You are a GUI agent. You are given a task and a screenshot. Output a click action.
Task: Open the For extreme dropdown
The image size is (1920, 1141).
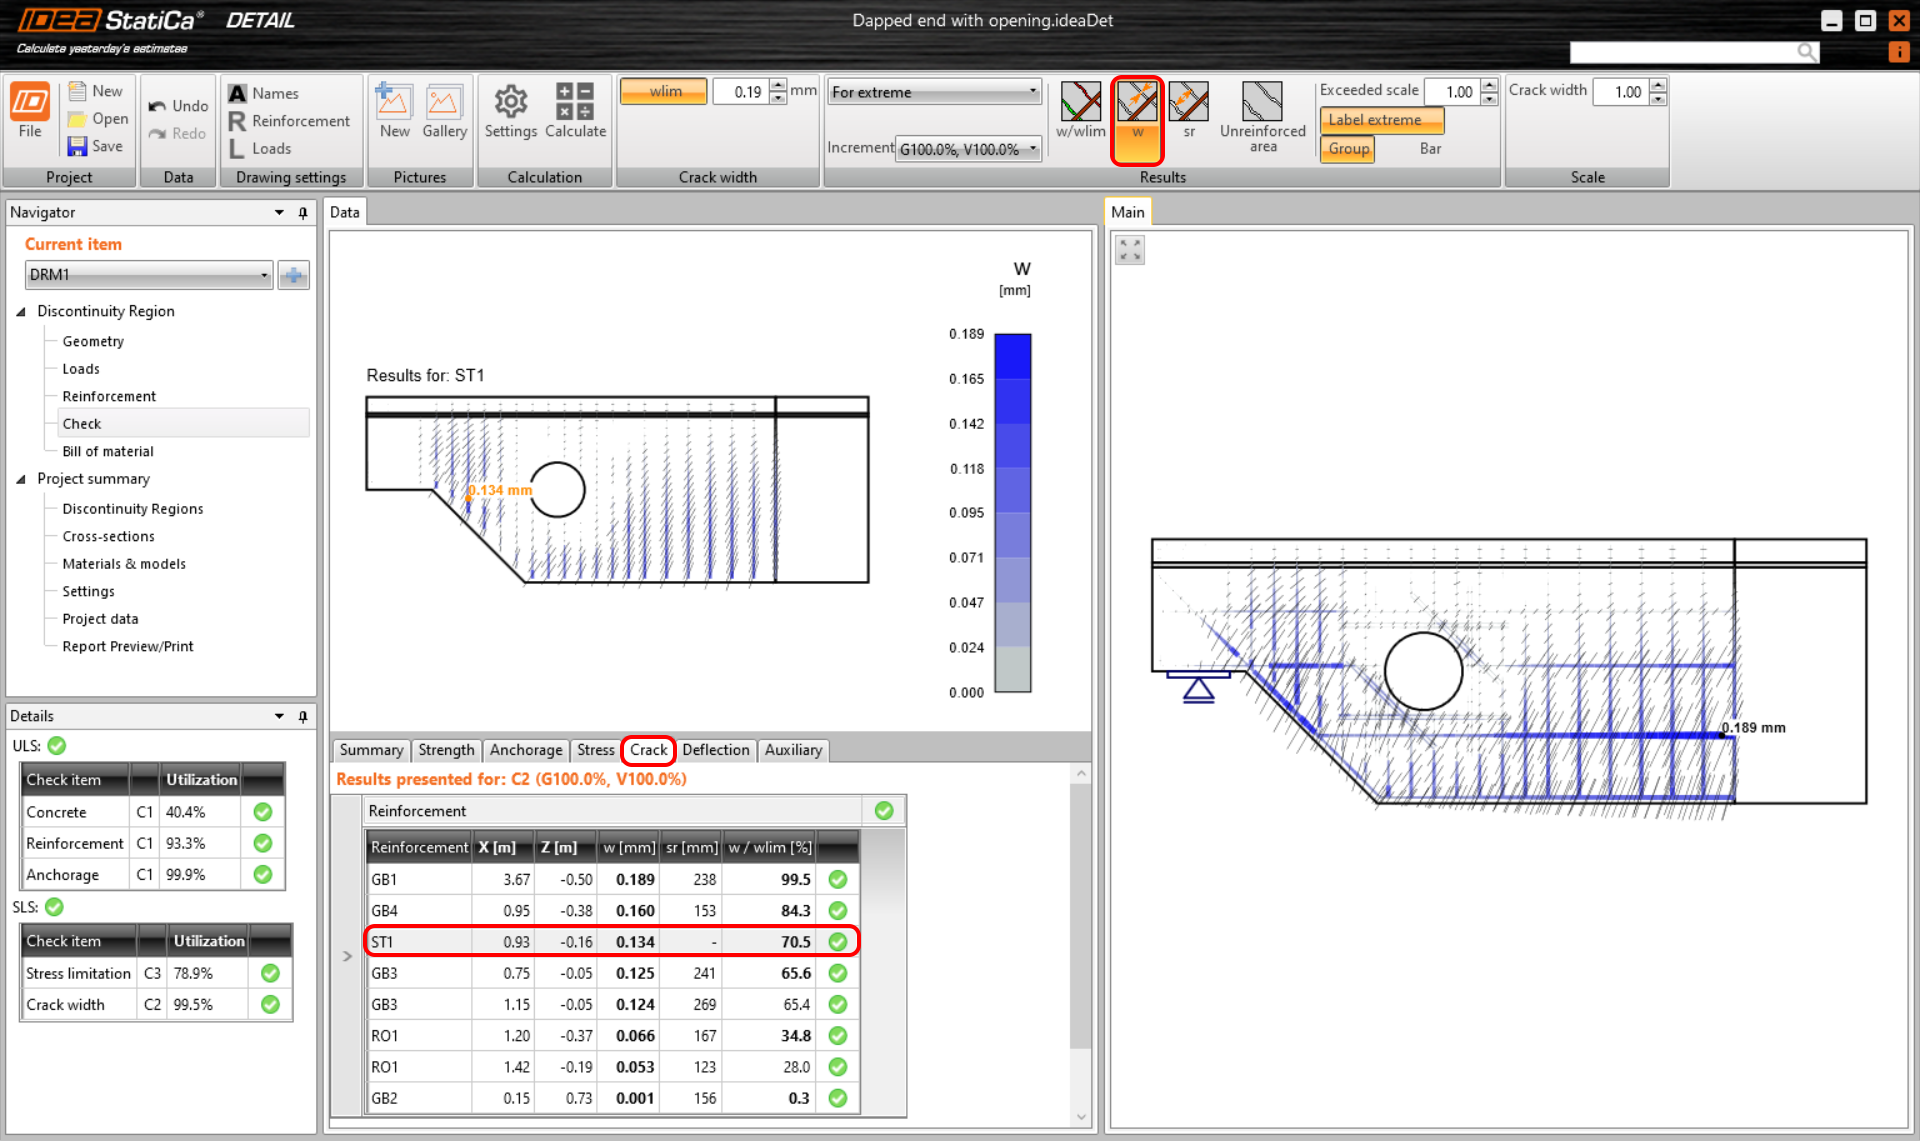(934, 92)
